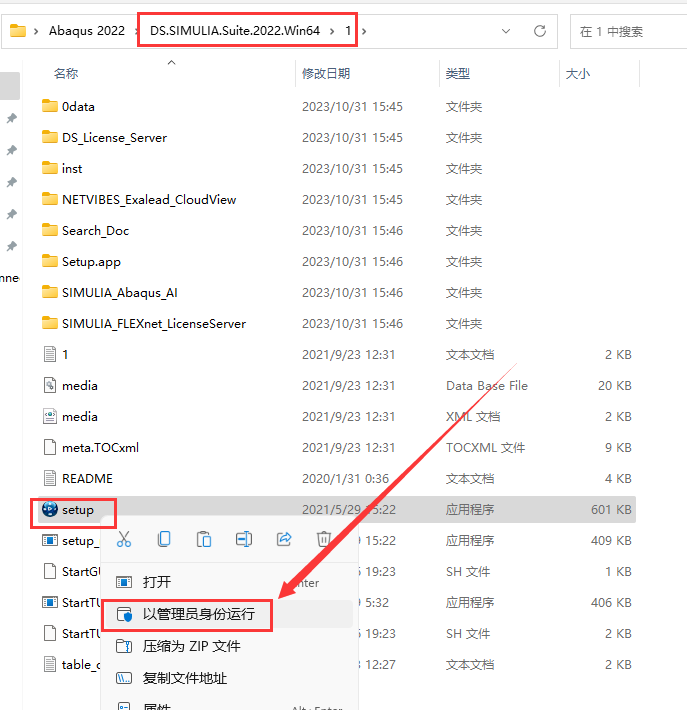
Task: Expand chevron after DS.SIMULIA.Suite.2022.Win64 breadcrumb
Action: tap(332, 31)
